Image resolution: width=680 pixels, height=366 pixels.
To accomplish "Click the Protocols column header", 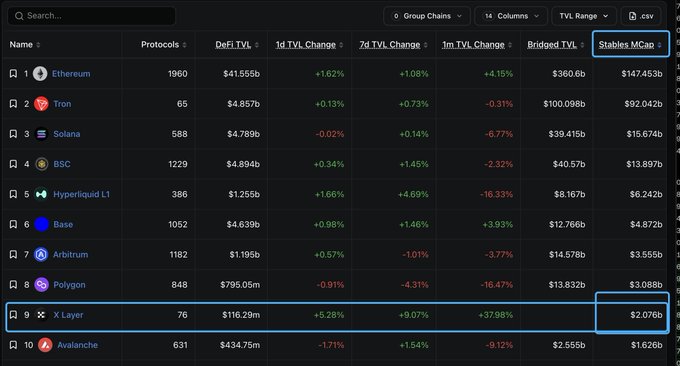I will pyautogui.click(x=160, y=45).
